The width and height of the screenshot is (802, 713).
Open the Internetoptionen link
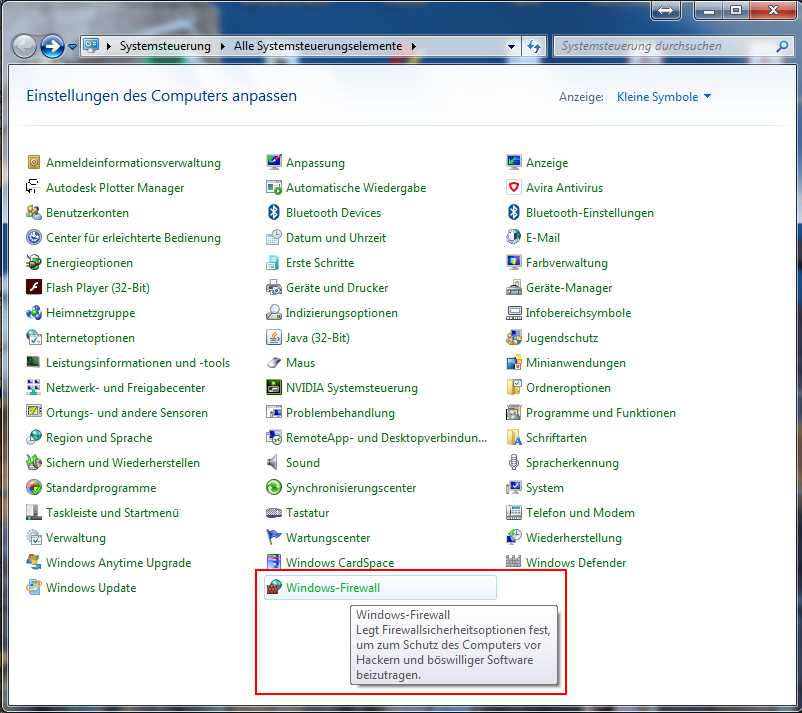coord(90,338)
